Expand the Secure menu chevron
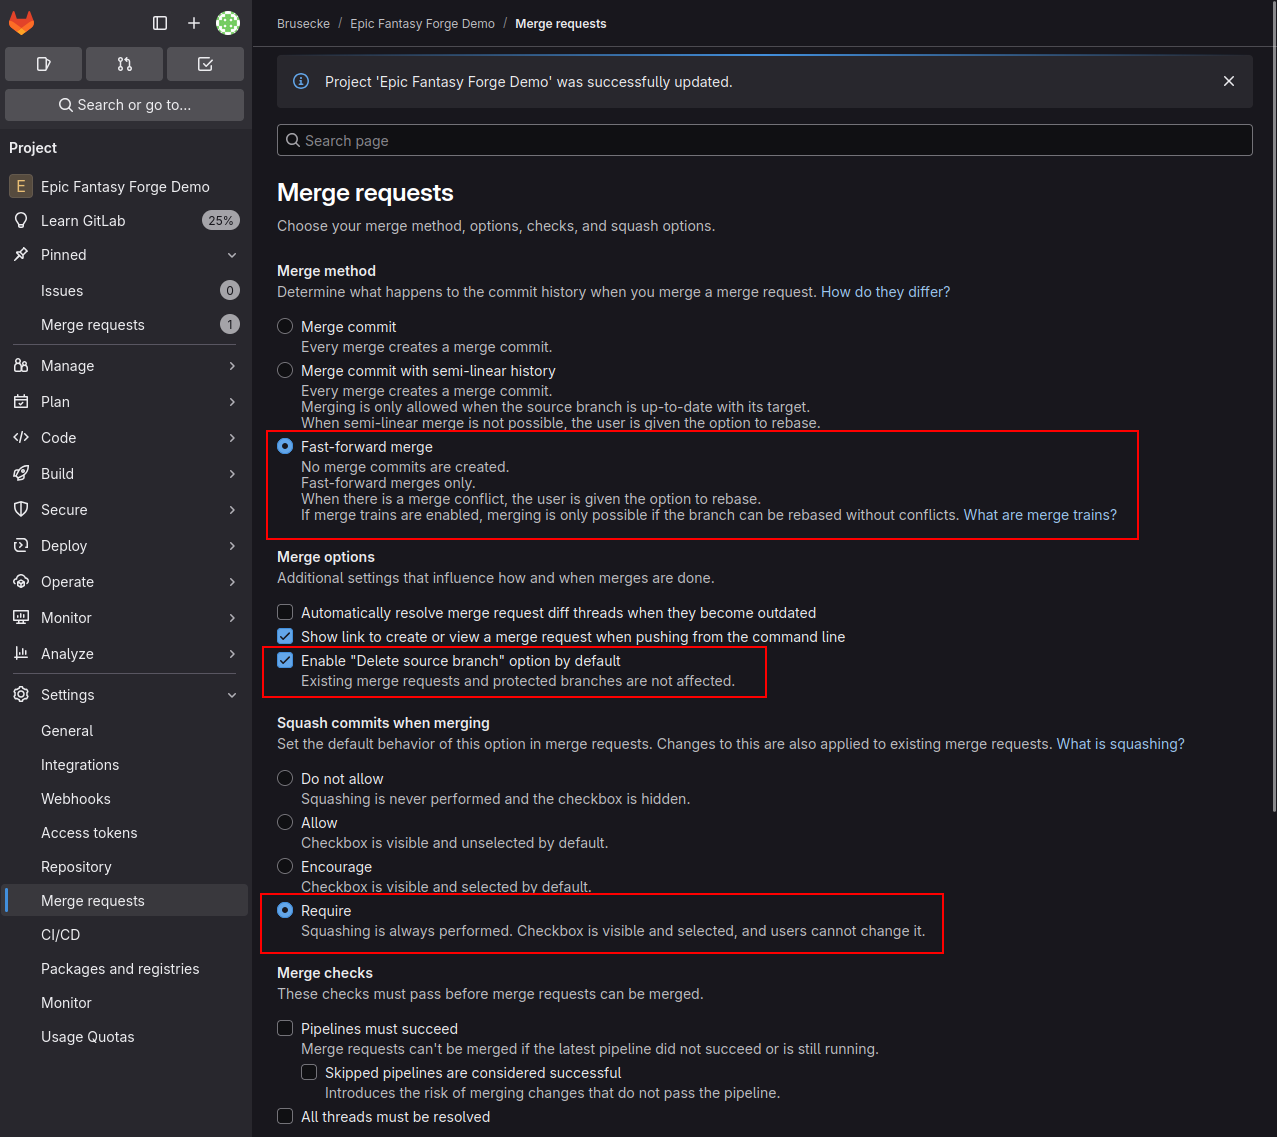This screenshot has width=1277, height=1137. pos(232,510)
